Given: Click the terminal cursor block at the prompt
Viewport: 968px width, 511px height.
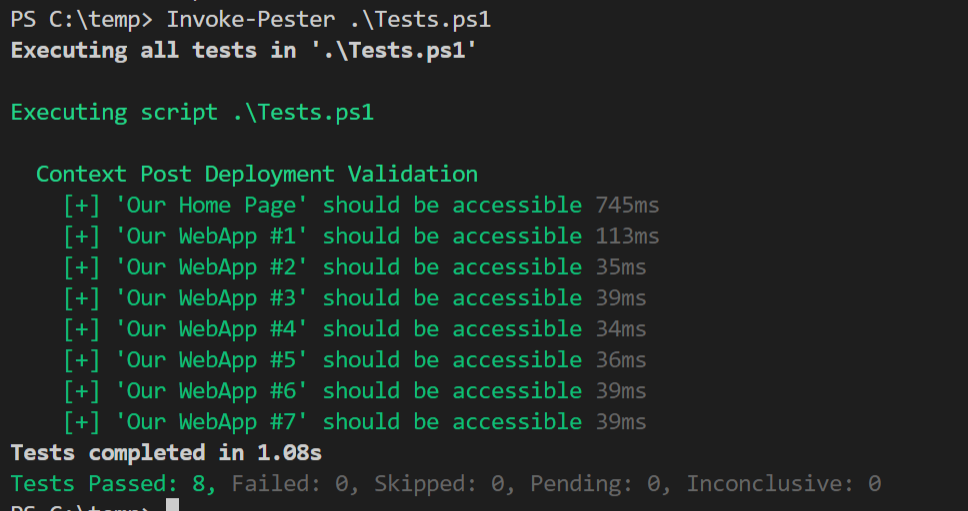Looking at the screenshot, I should point(173,505).
